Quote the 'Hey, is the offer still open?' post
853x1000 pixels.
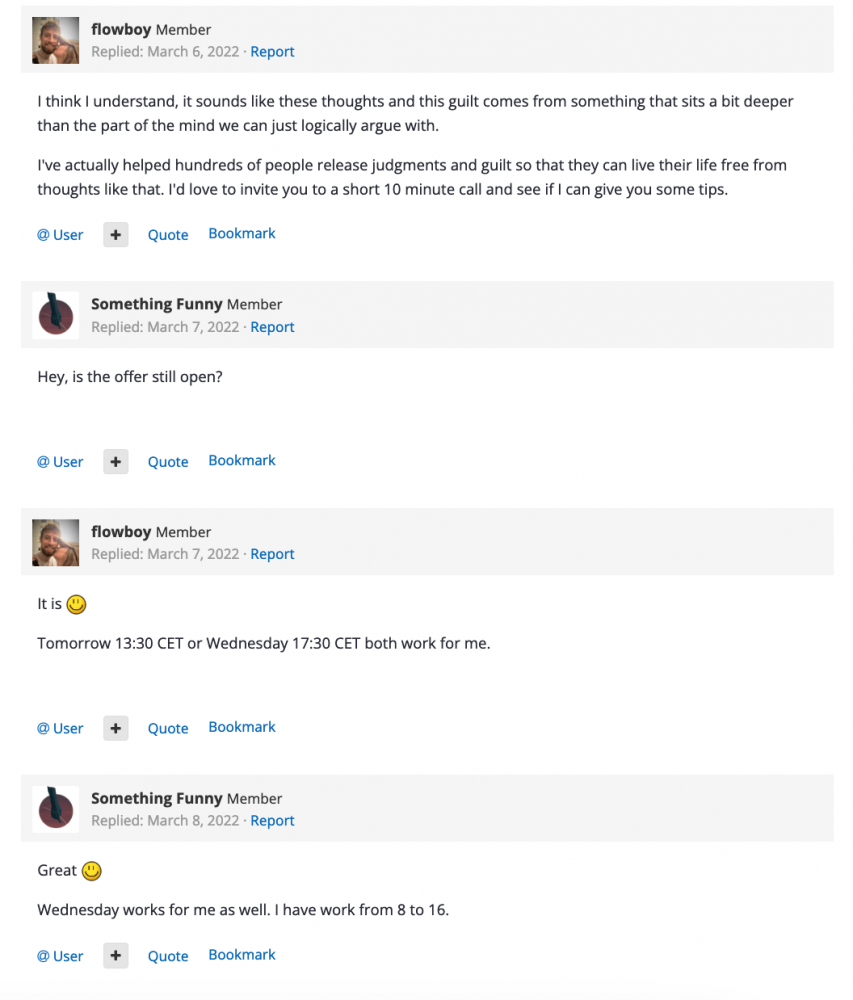coord(168,462)
